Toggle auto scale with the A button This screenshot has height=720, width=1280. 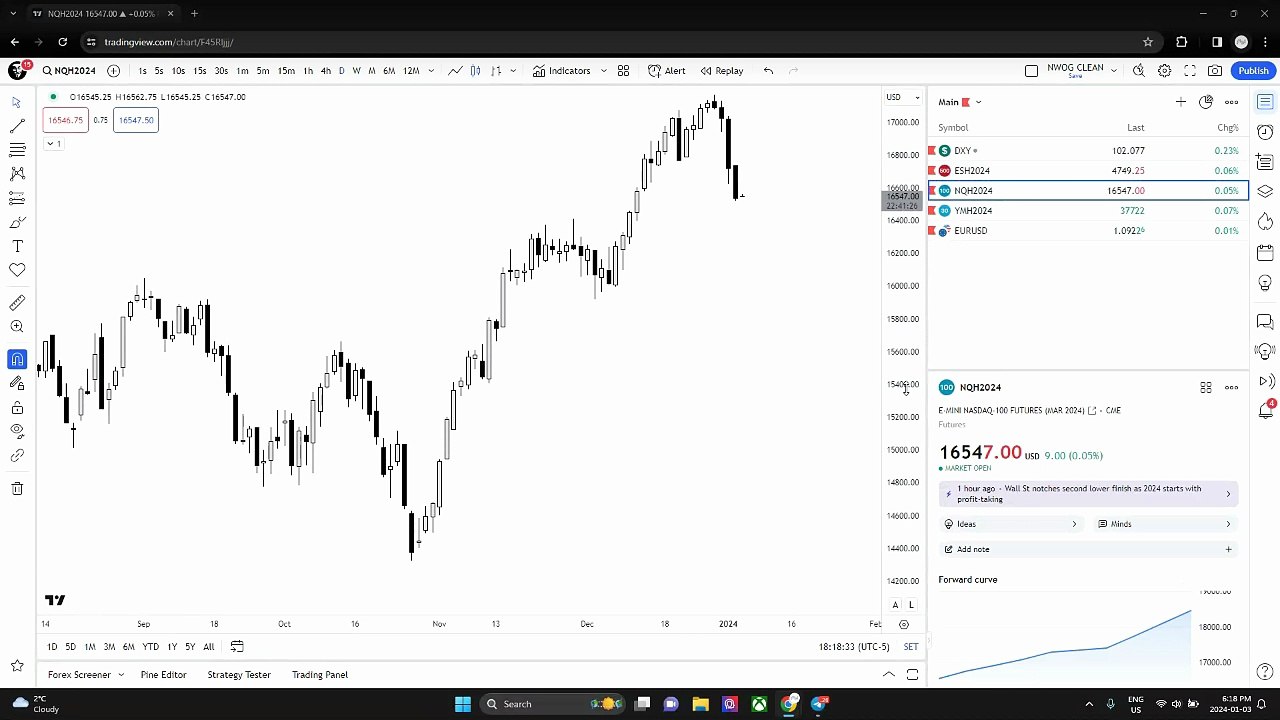(x=895, y=605)
